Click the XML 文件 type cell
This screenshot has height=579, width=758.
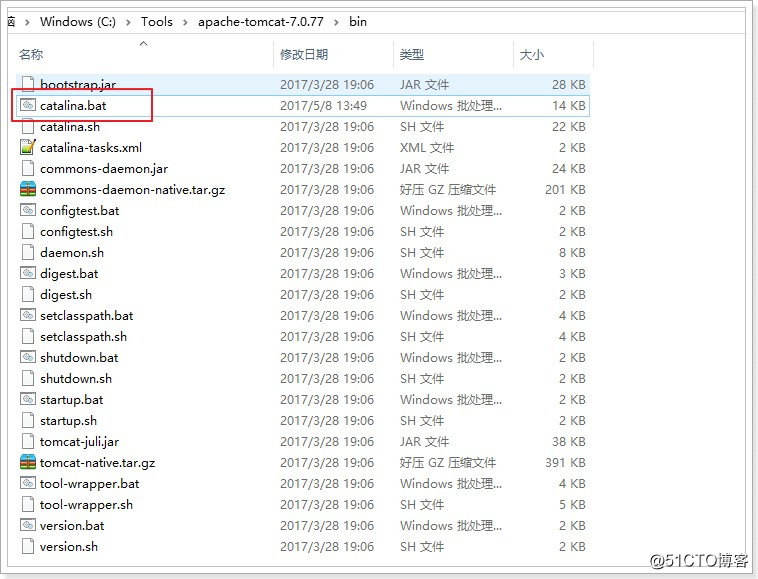[x=427, y=147]
